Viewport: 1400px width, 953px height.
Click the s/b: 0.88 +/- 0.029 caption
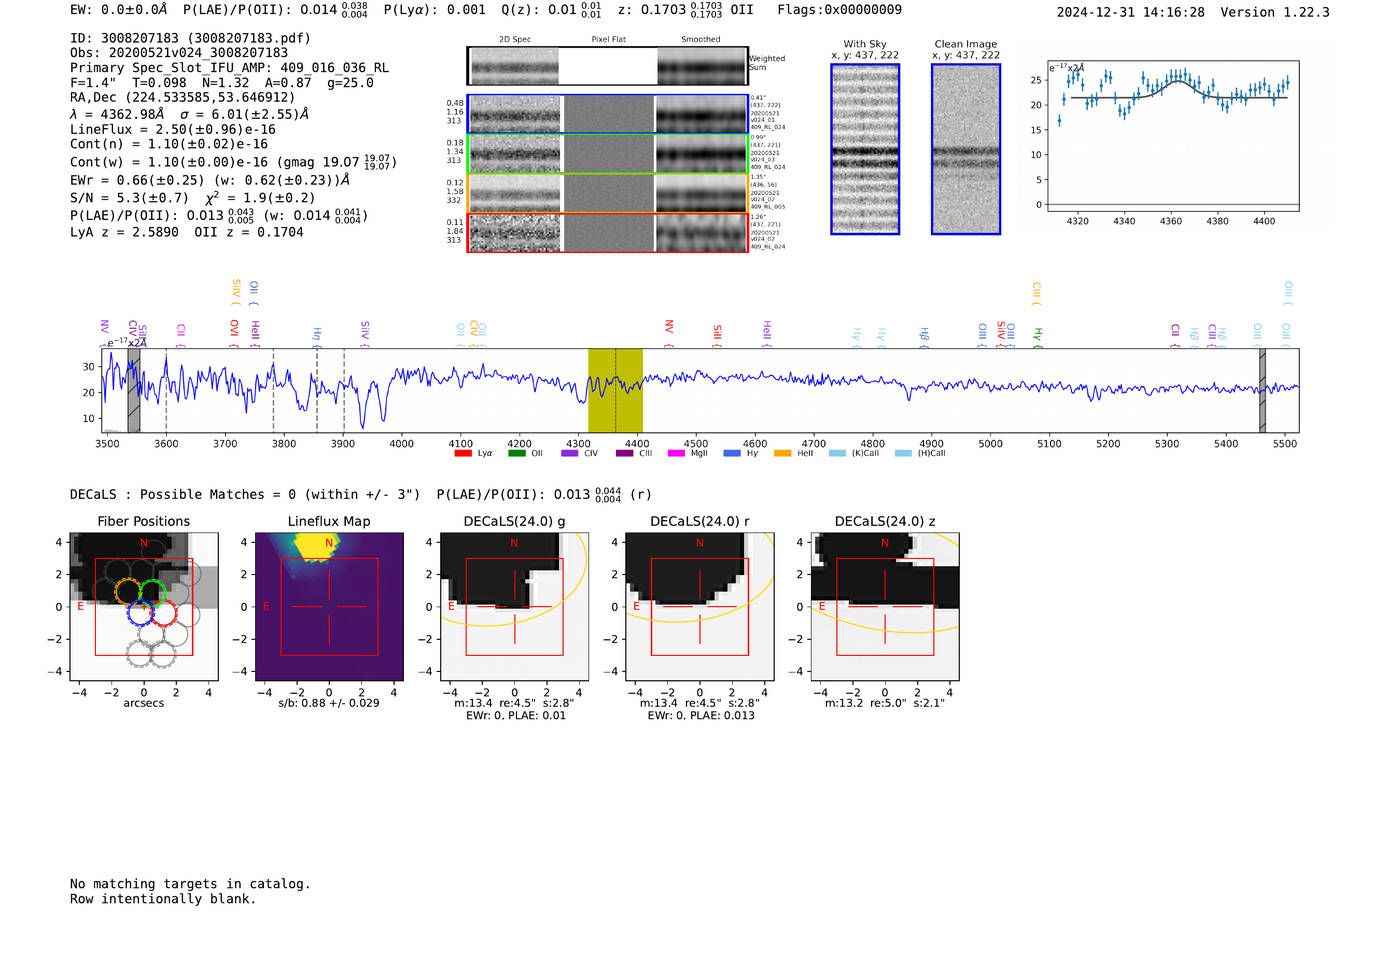tap(329, 703)
